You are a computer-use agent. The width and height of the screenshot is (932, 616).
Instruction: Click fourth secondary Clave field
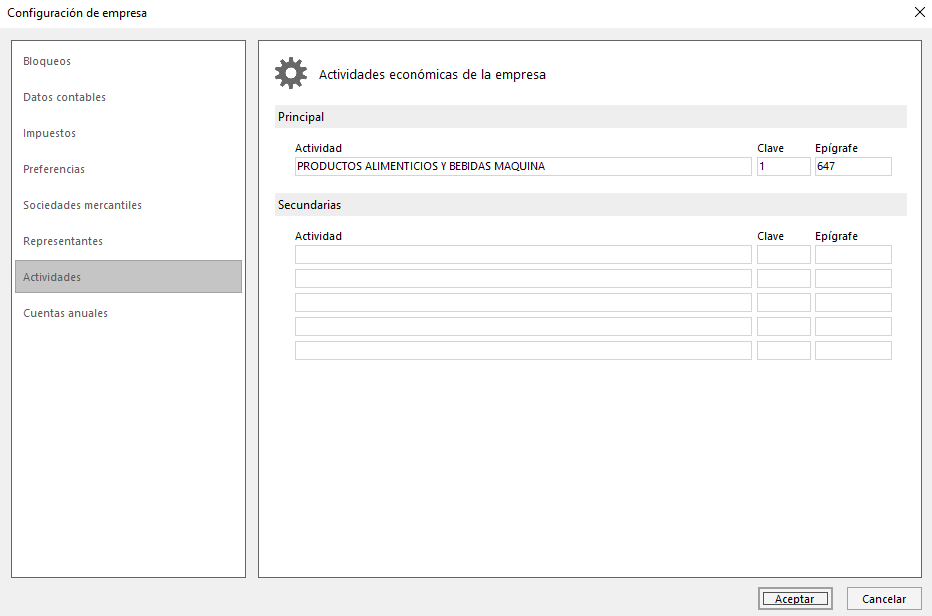coord(783,326)
